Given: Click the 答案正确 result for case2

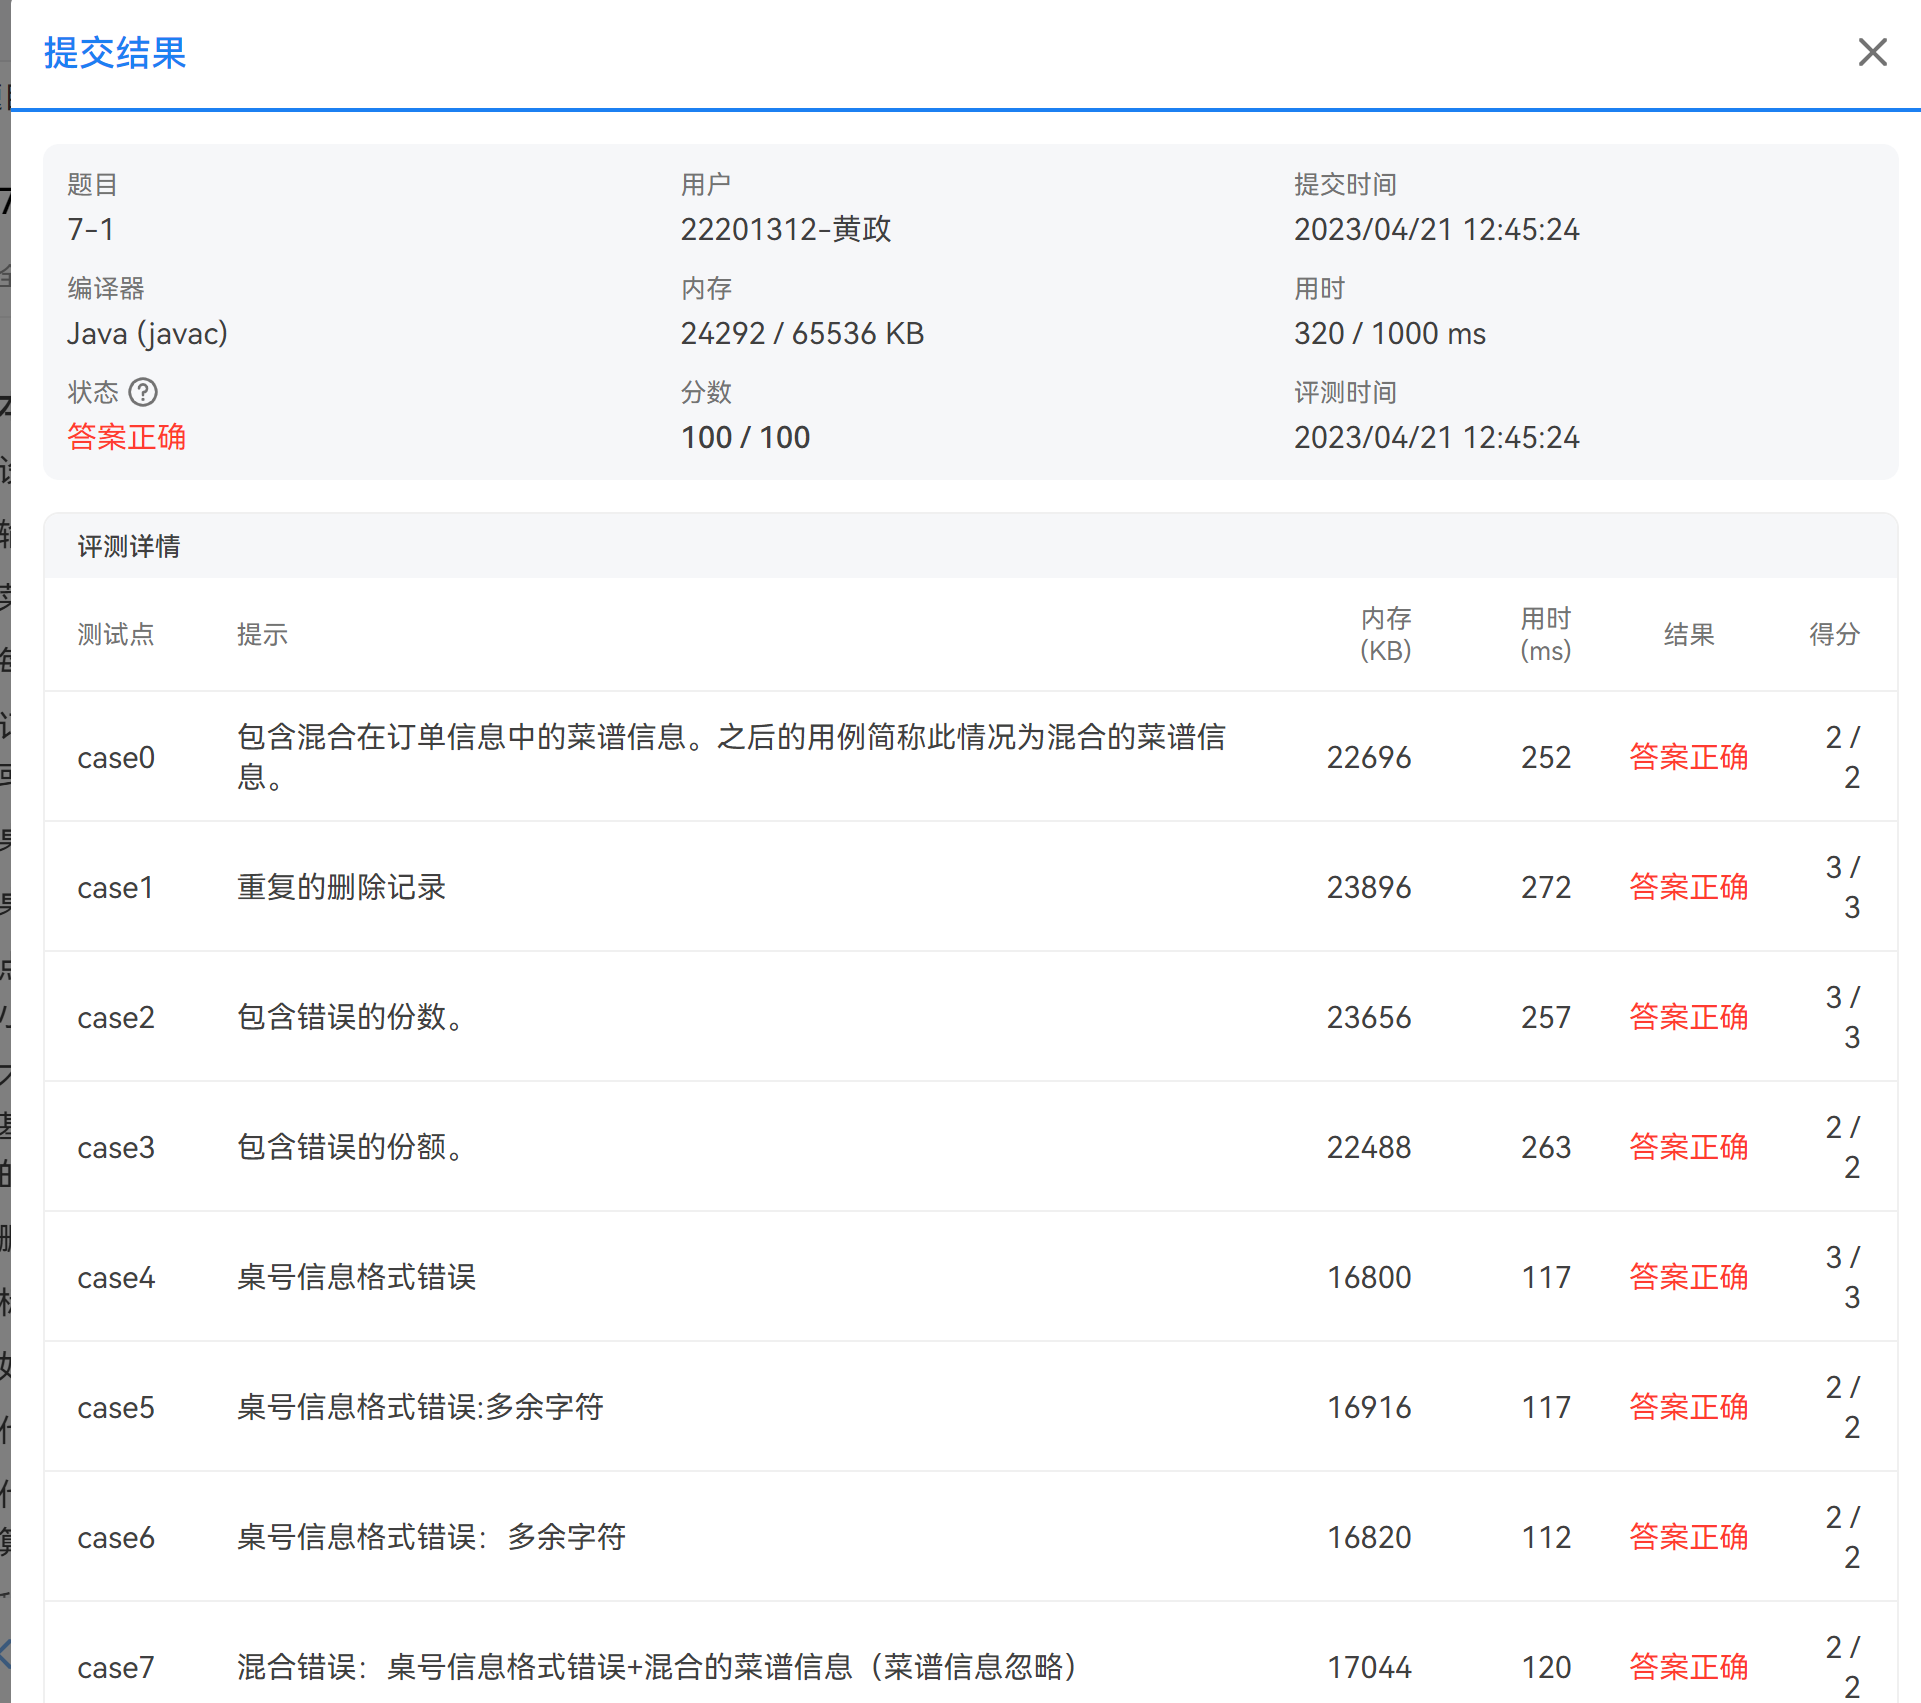Looking at the screenshot, I should (1688, 1017).
